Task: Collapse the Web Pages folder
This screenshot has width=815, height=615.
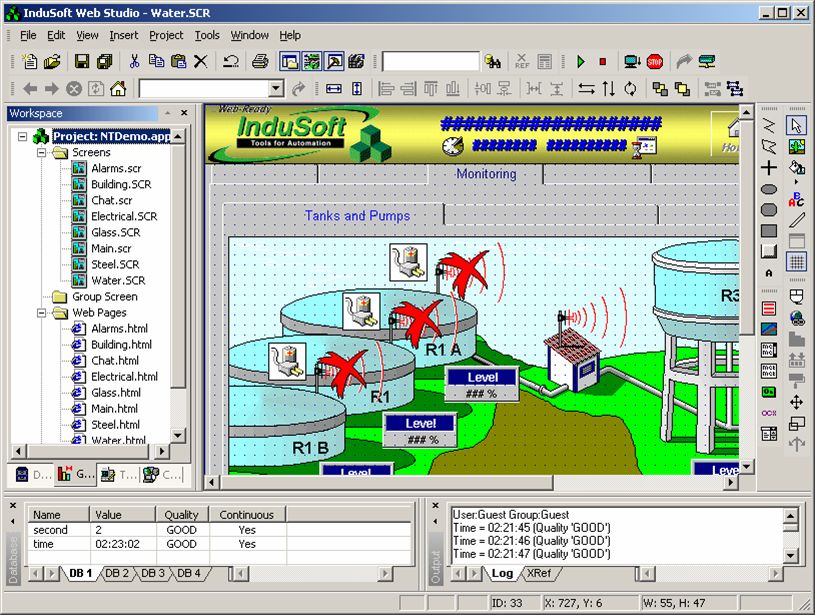Action: [42, 312]
